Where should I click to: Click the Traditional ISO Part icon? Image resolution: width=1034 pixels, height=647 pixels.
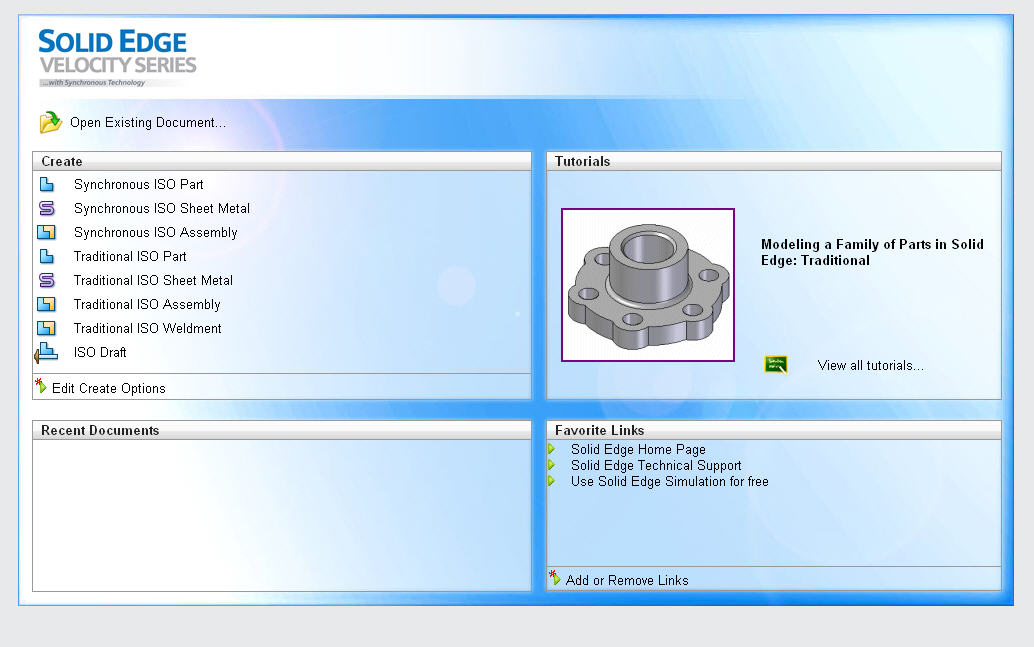click(46, 256)
